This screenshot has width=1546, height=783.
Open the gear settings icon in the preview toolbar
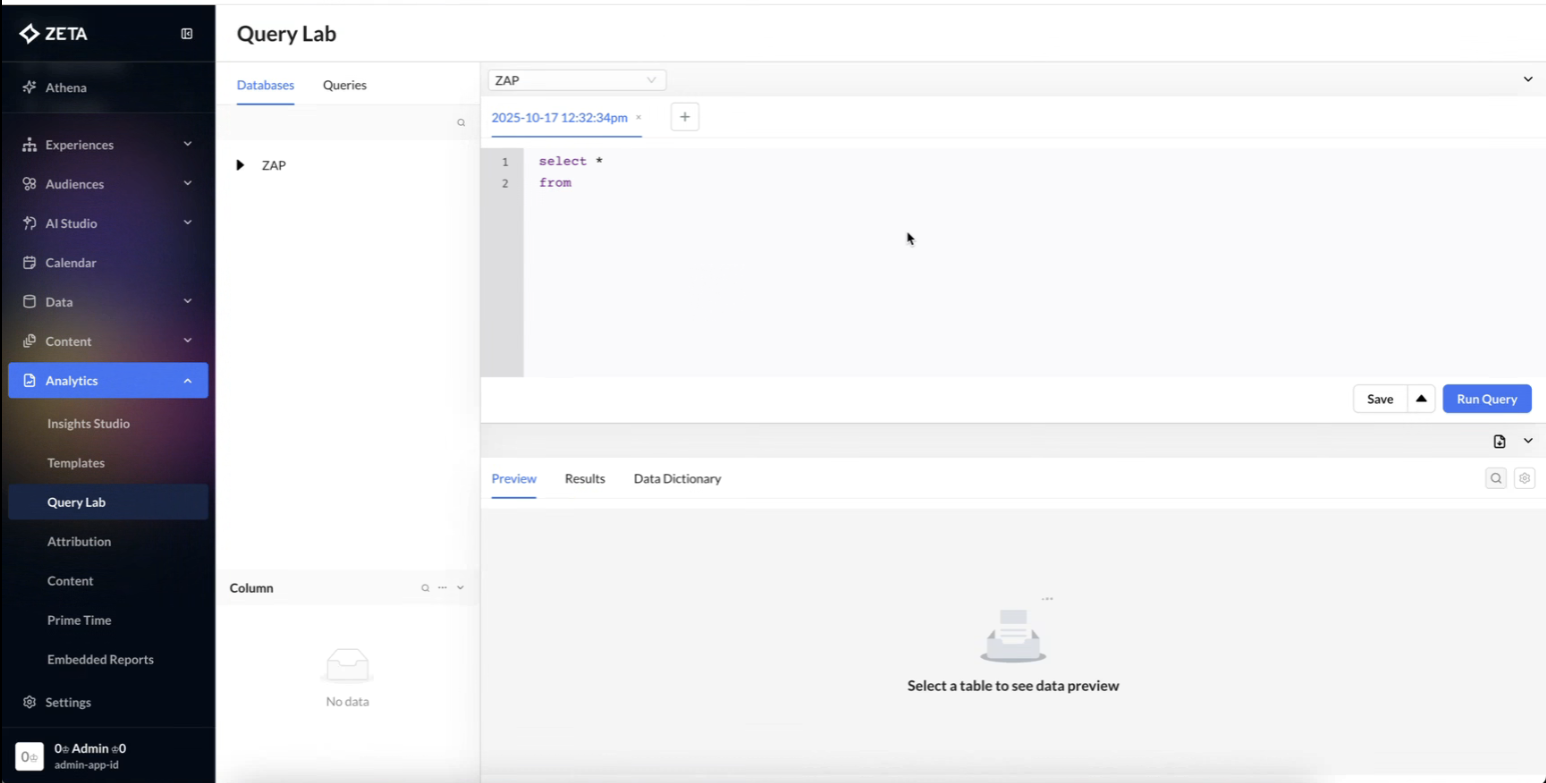tap(1524, 478)
